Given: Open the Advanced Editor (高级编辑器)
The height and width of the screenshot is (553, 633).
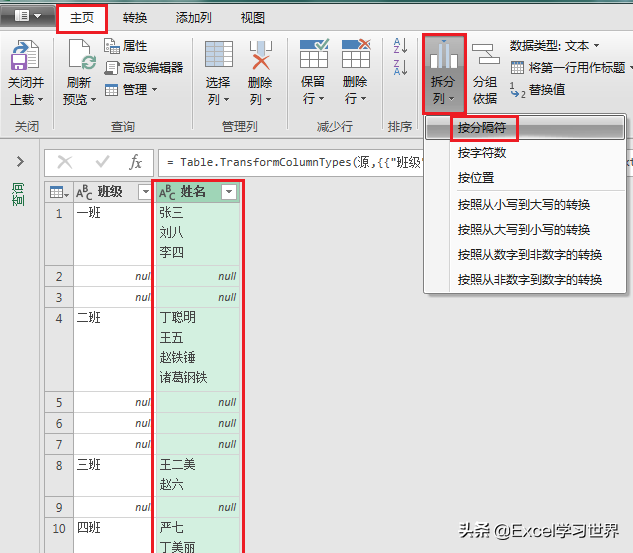Looking at the screenshot, I should [x=144, y=68].
